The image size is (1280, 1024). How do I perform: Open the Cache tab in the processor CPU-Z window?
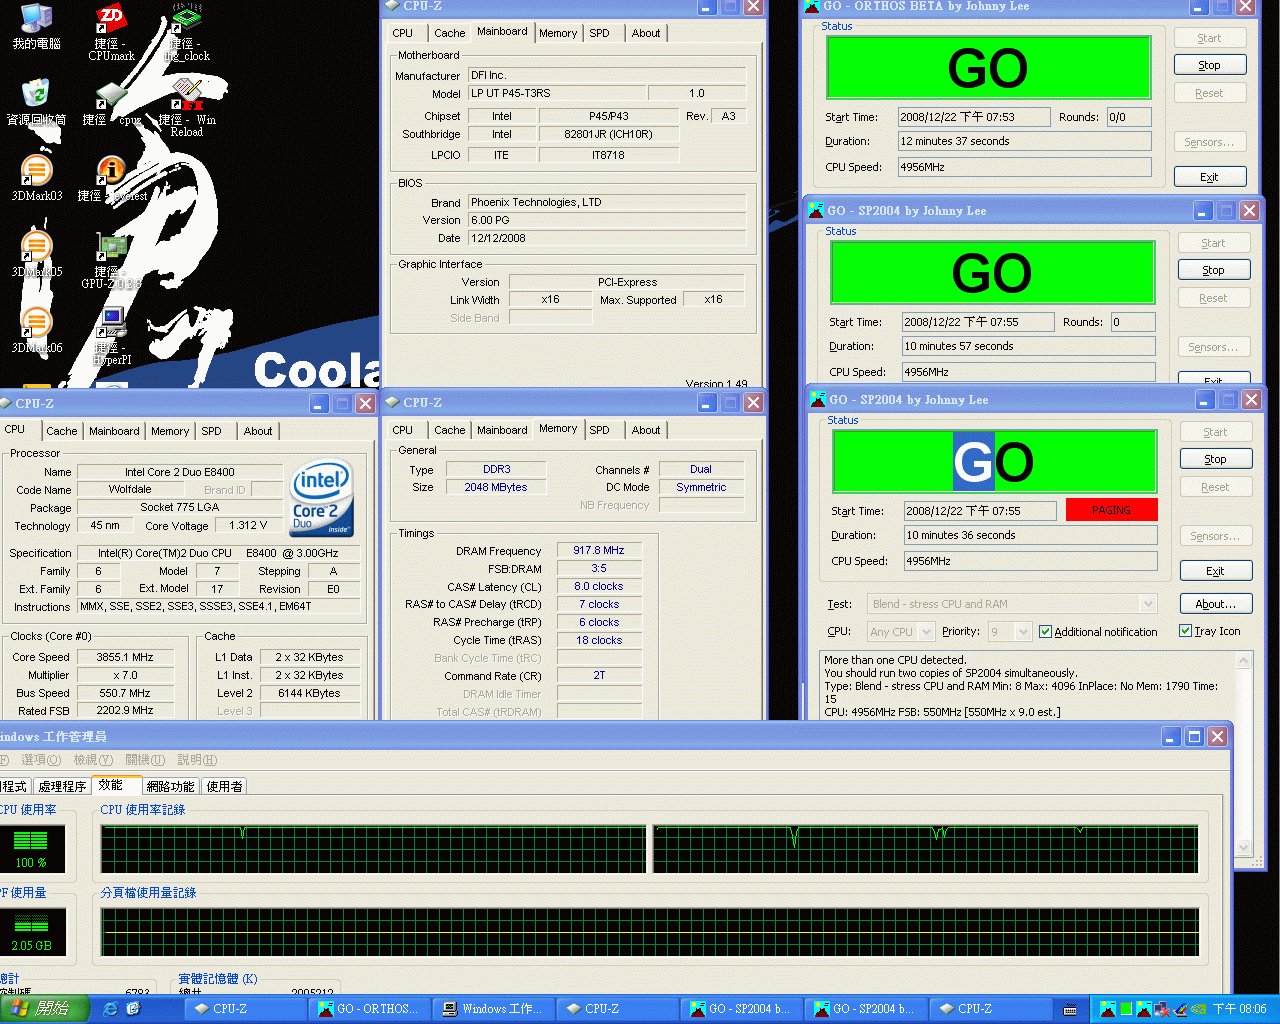point(61,431)
